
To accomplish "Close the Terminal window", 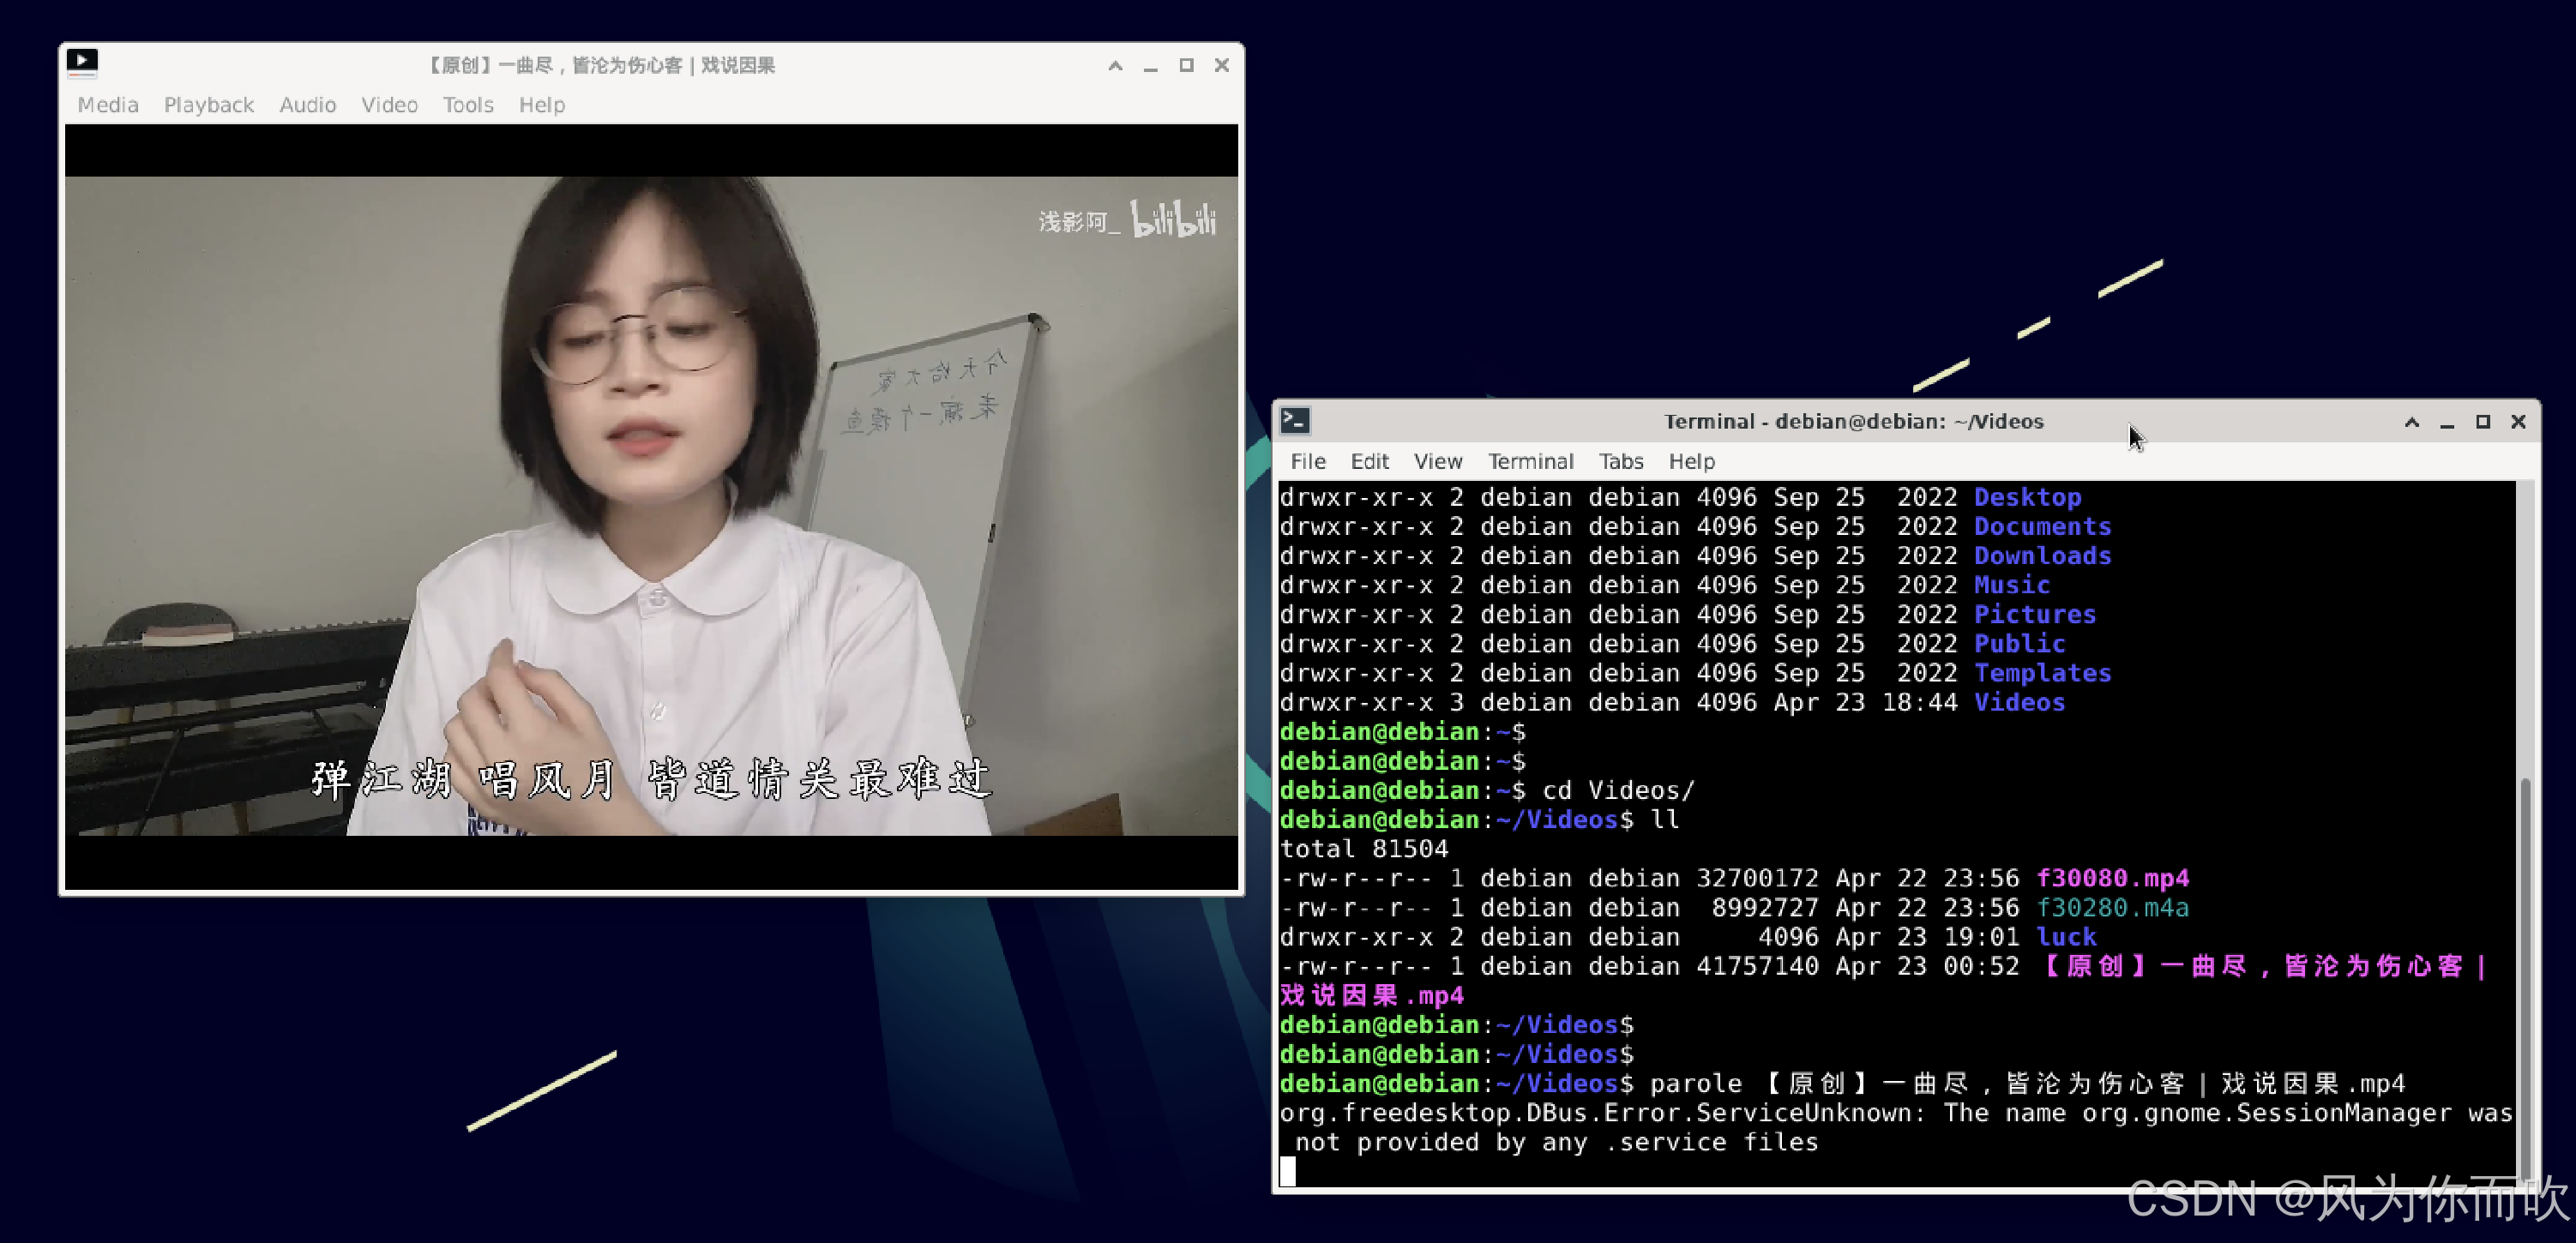I will click(2518, 422).
